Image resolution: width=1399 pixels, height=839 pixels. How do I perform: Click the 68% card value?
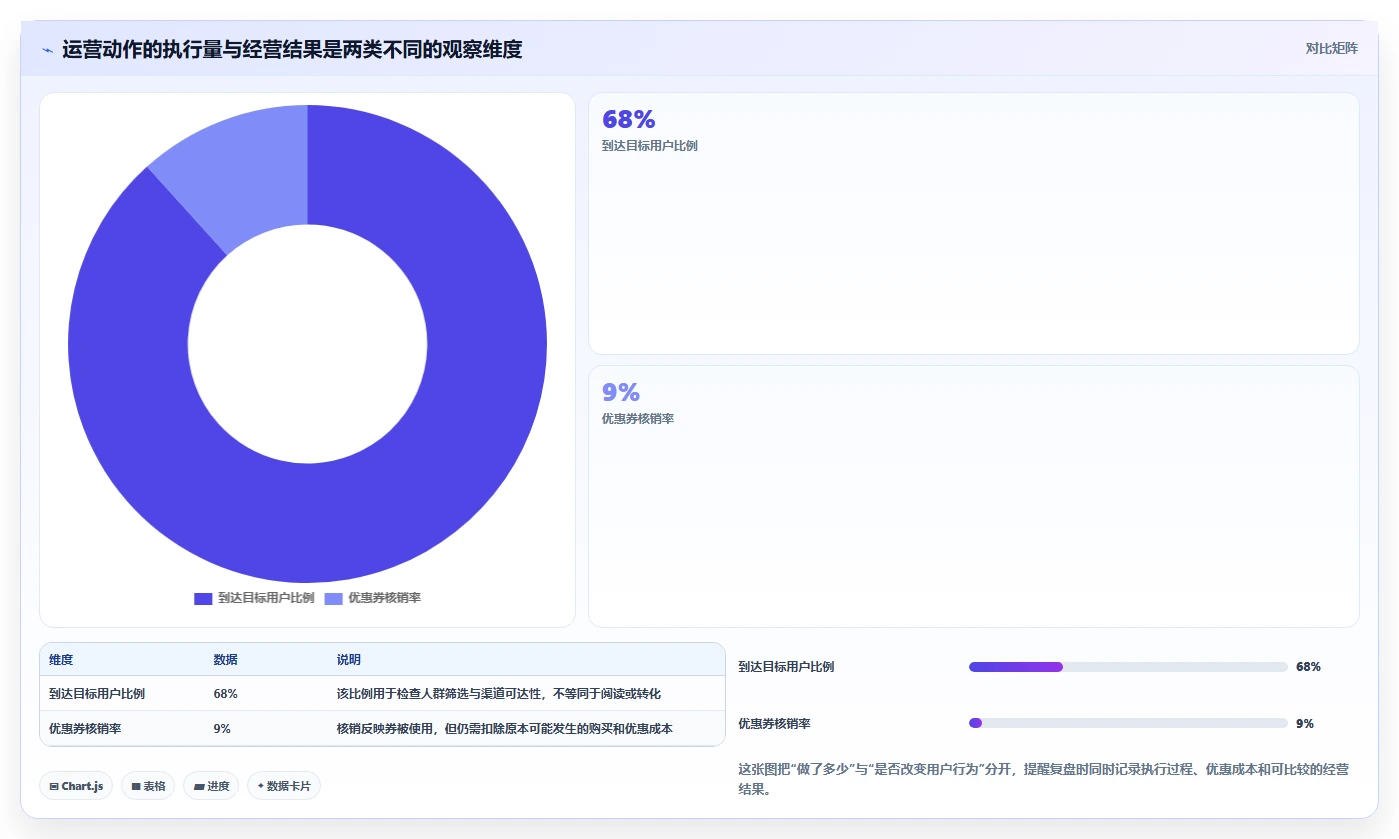(628, 119)
